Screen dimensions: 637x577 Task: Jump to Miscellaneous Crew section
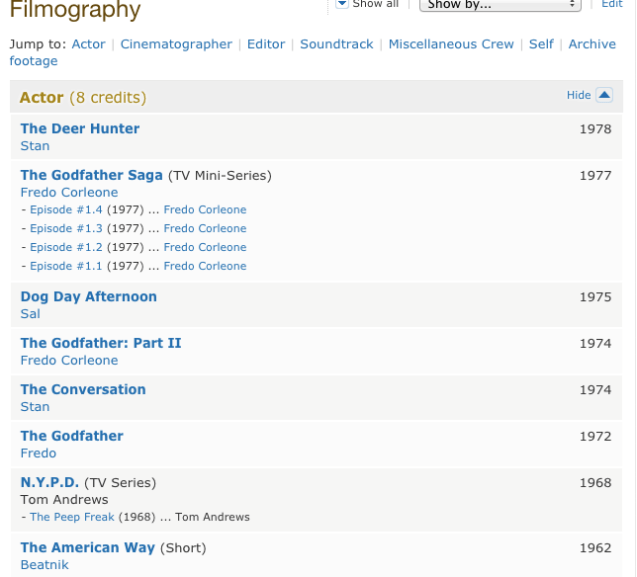pyautogui.click(x=451, y=44)
